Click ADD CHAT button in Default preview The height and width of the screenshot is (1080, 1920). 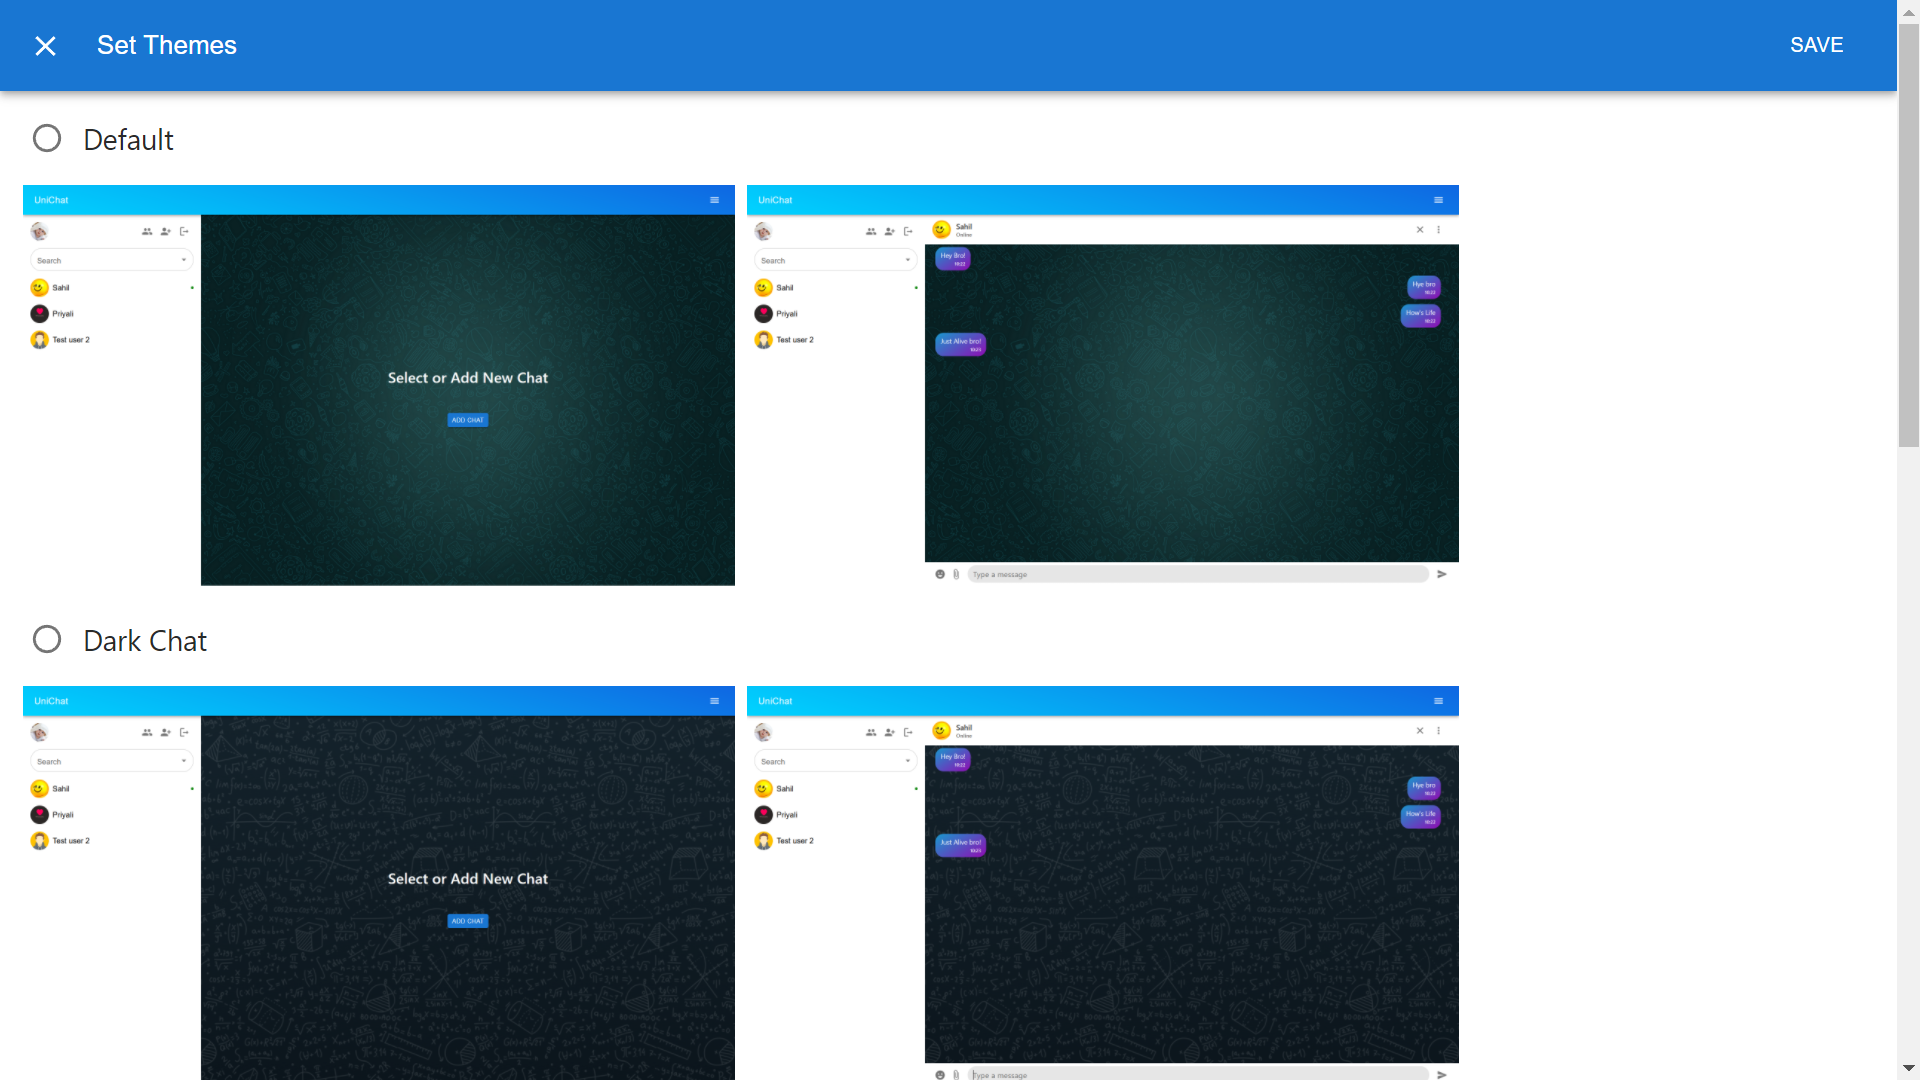pyautogui.click(x=467, y=420)
